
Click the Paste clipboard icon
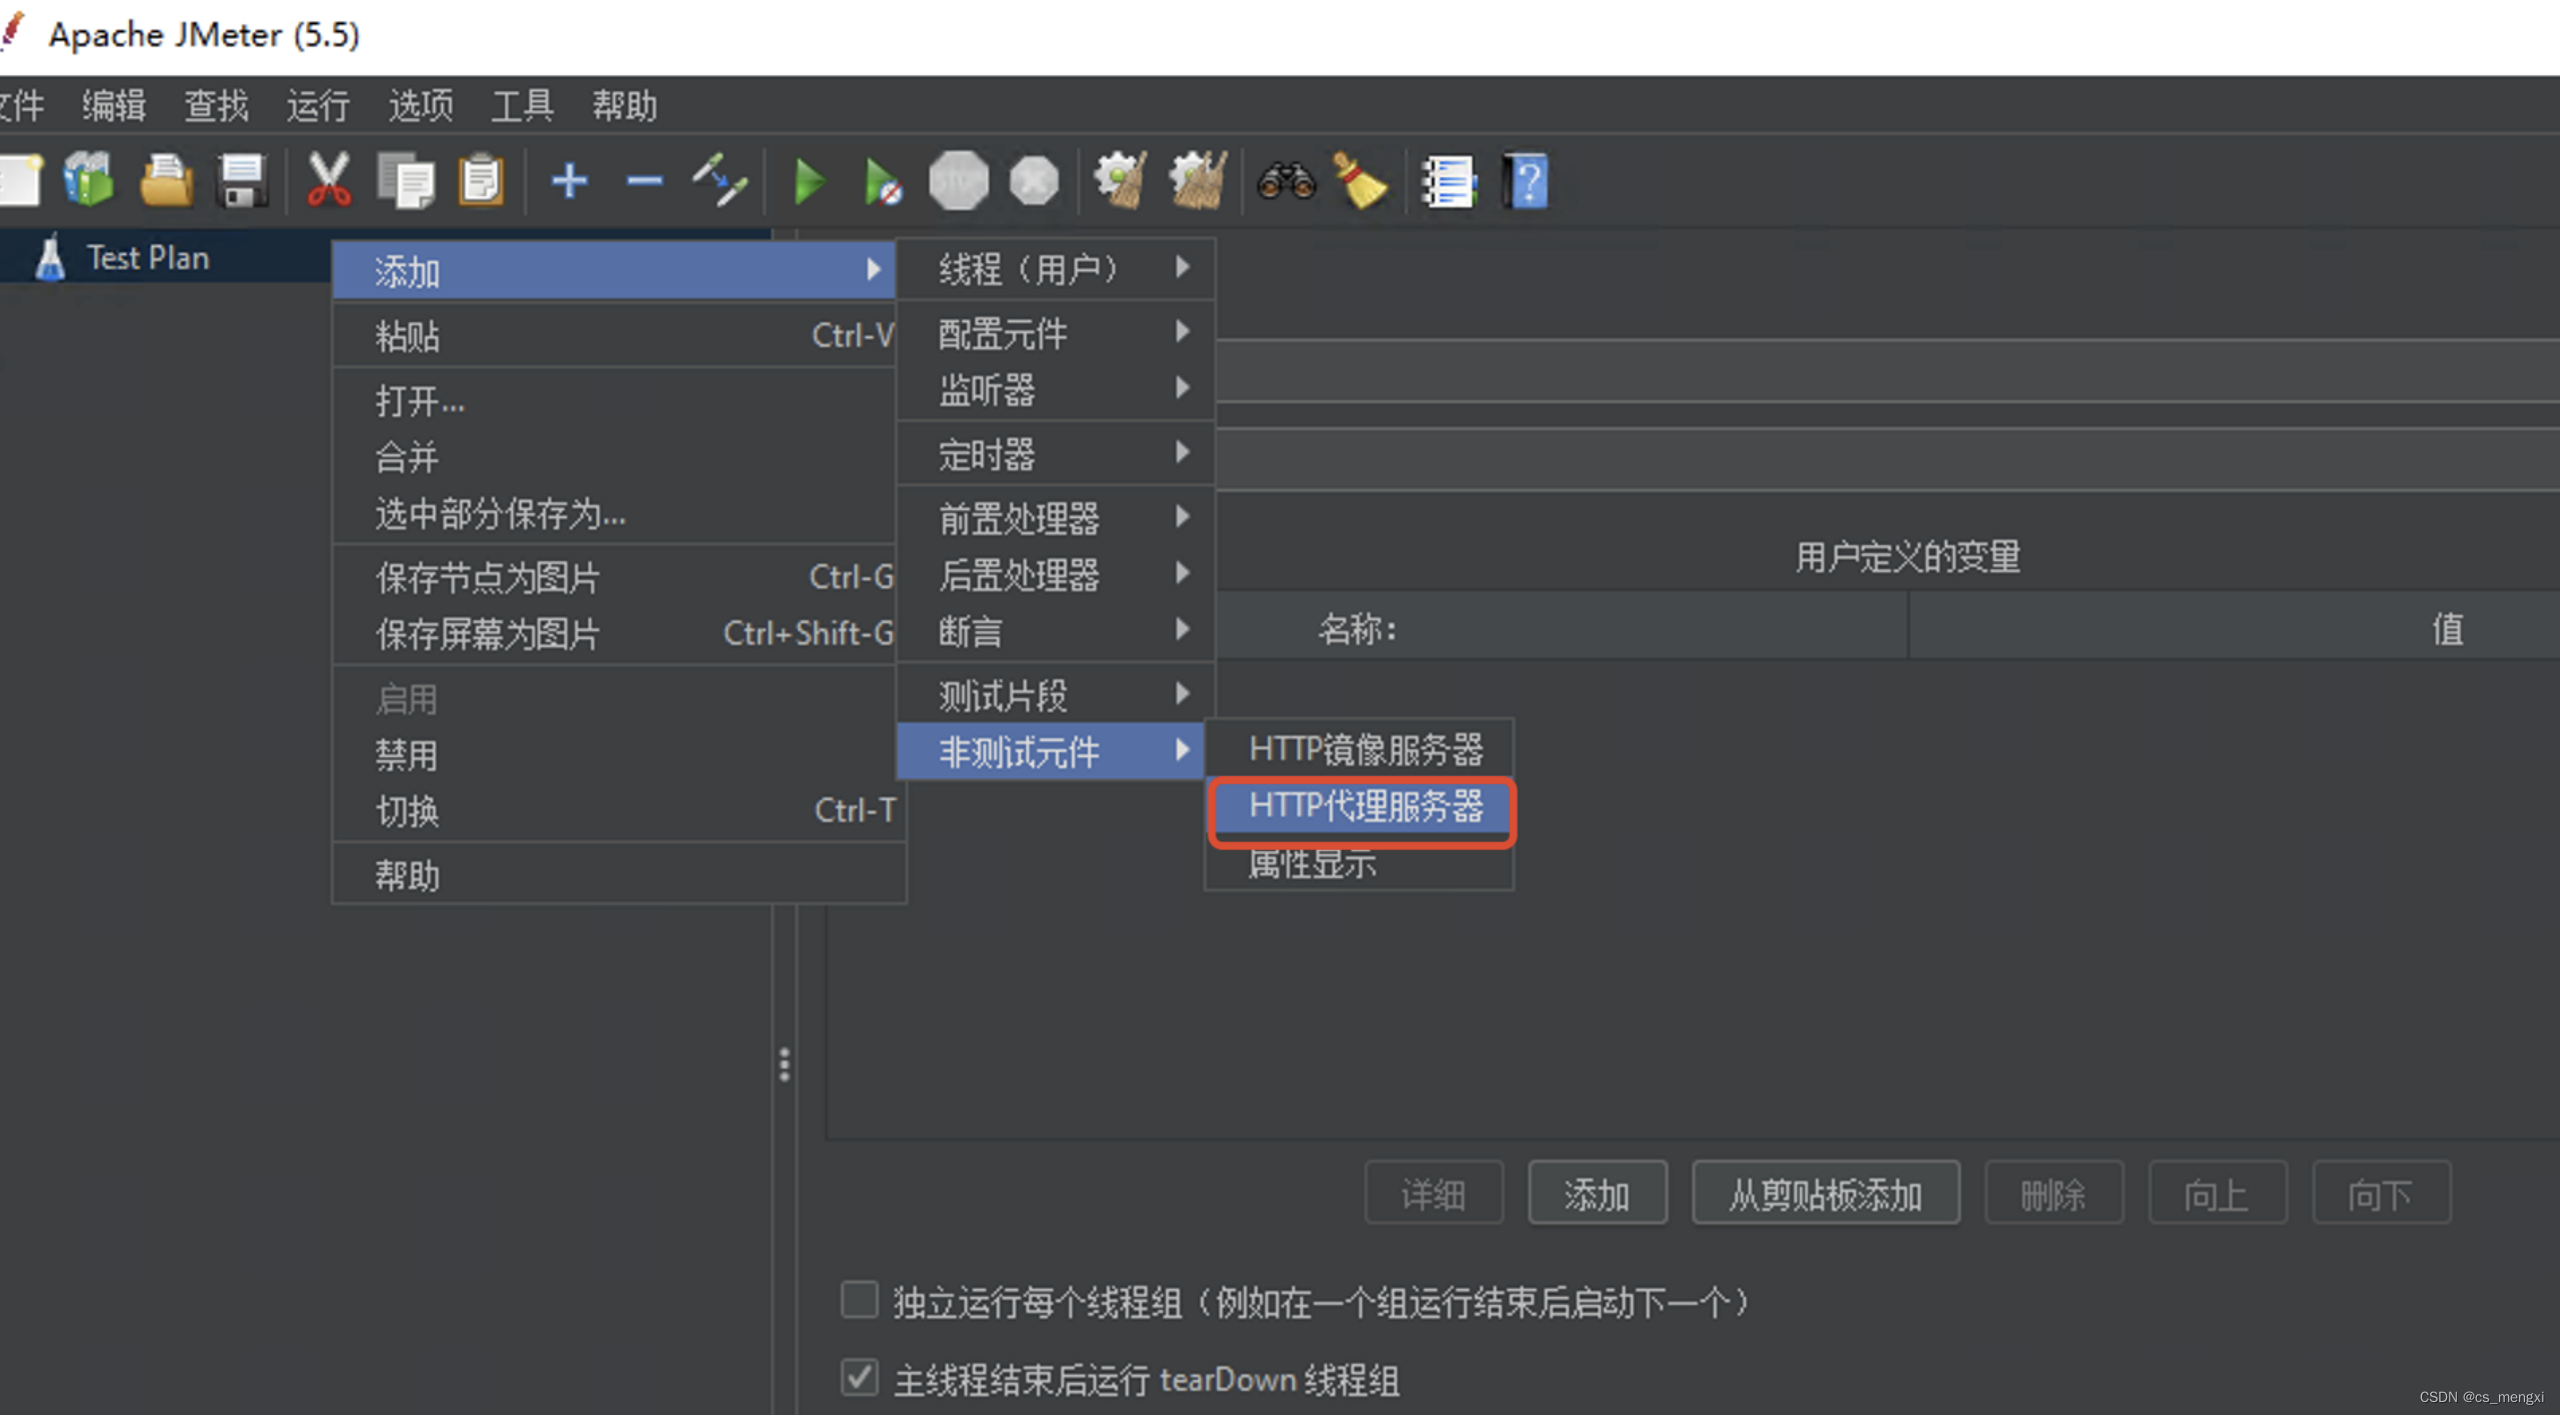click(481, 181)
